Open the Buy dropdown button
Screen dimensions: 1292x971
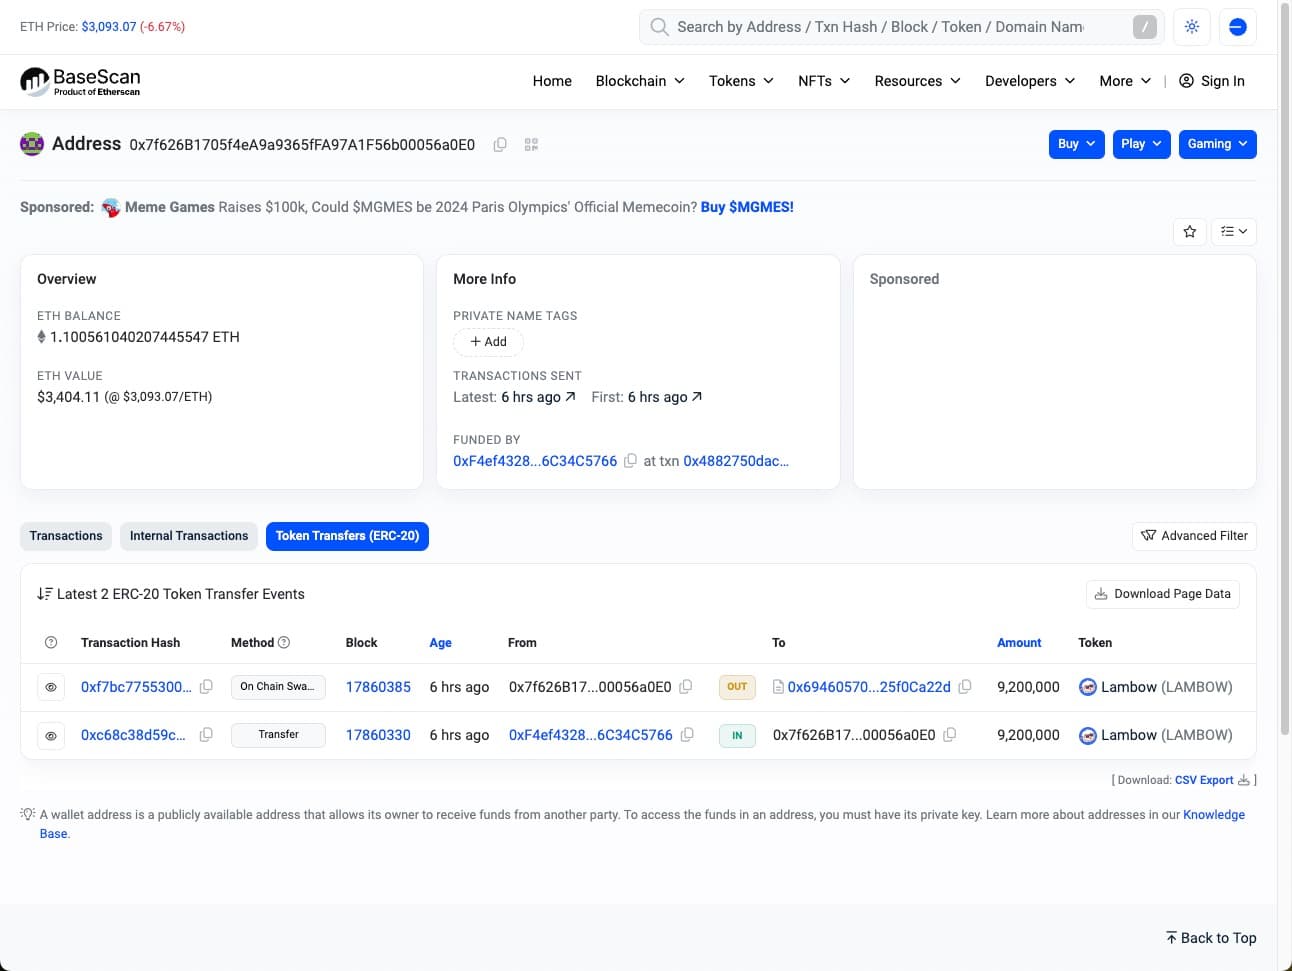[x=1076, y=144]
